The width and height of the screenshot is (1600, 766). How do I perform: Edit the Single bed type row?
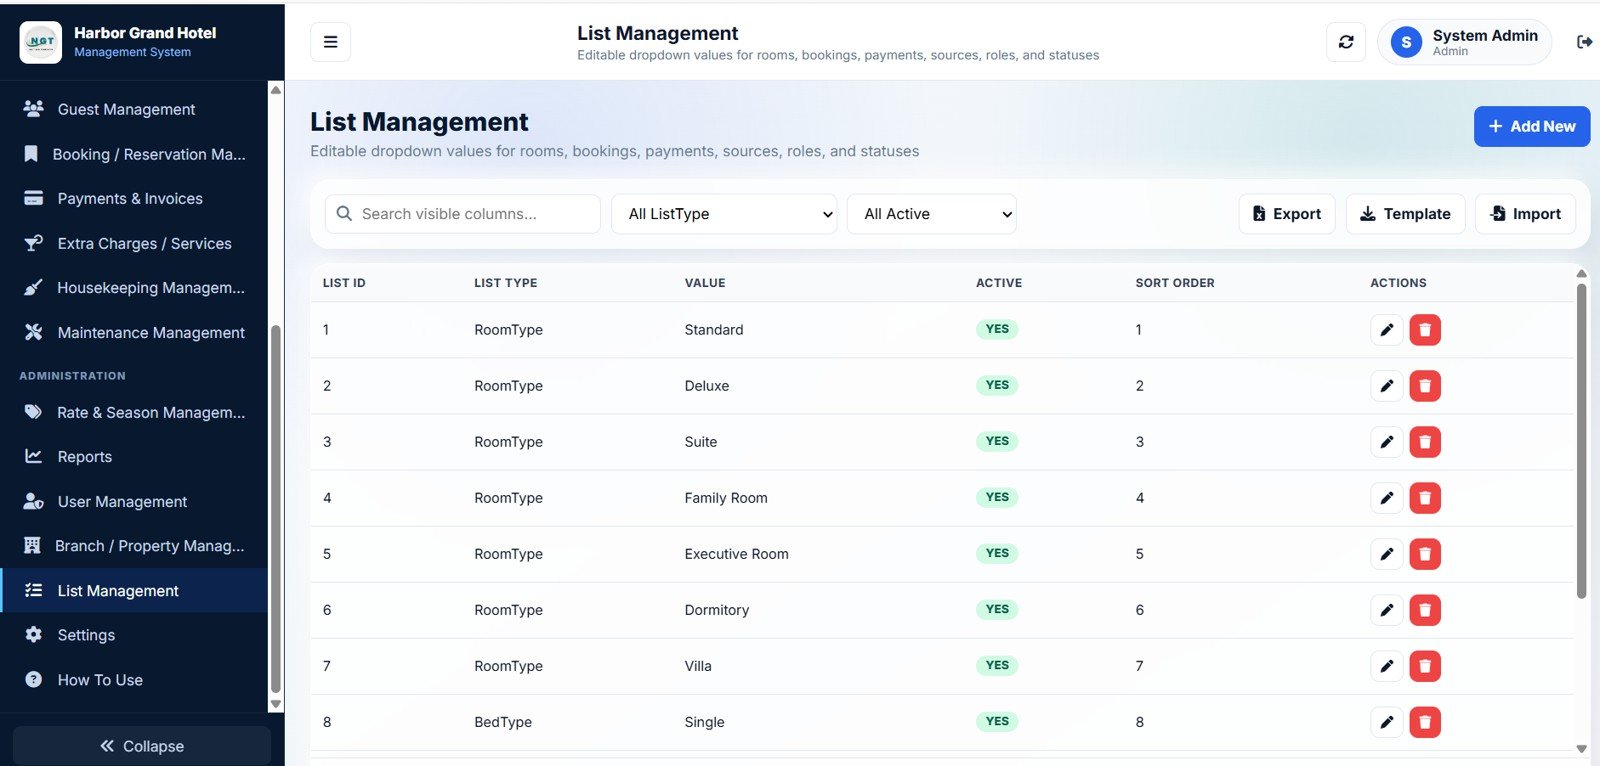coord(1386,722)
